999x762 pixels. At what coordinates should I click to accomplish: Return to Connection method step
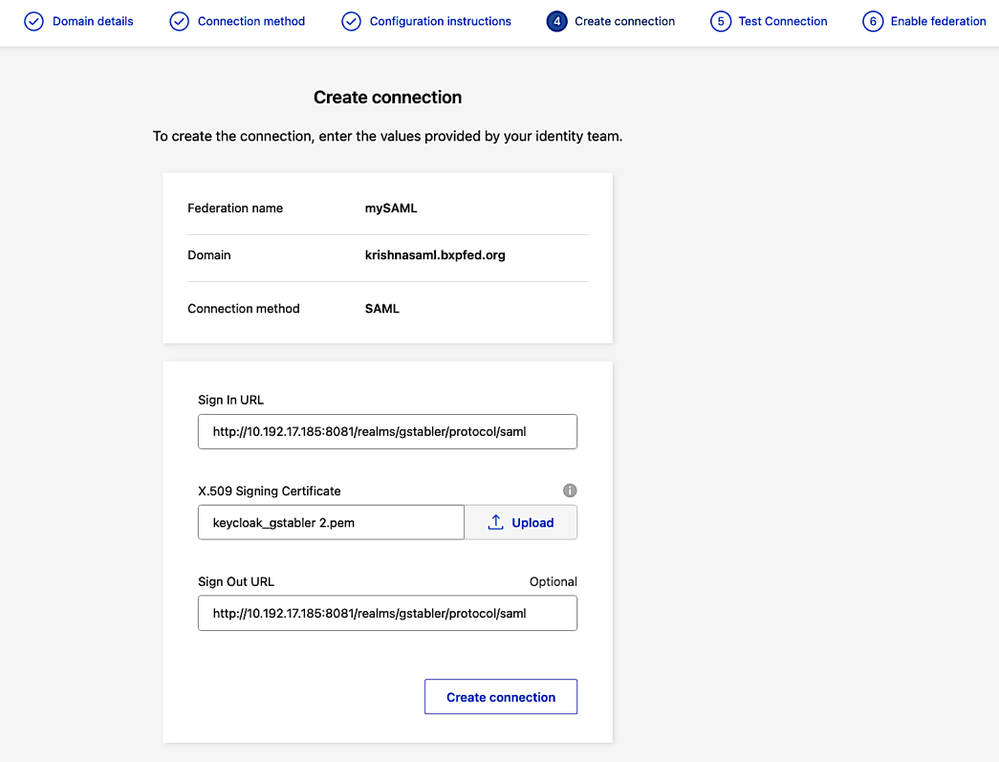[x=251, y=21]
